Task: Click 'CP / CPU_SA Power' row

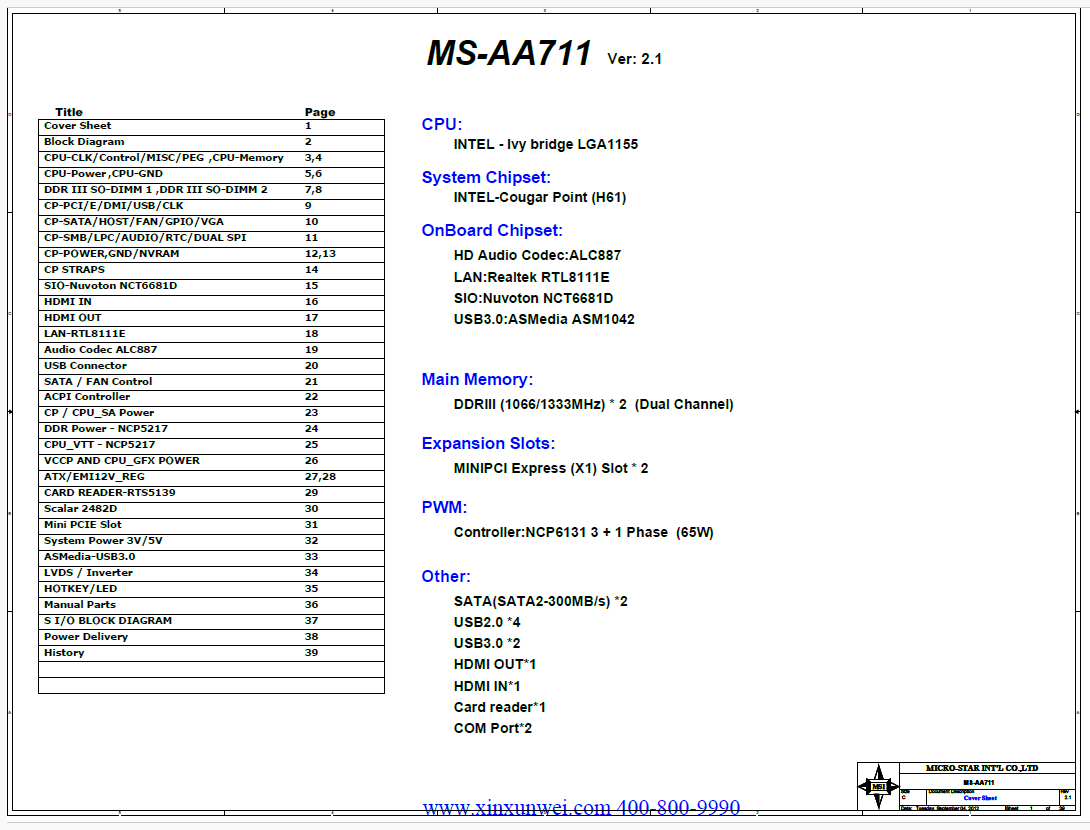Action: [211, 414]
